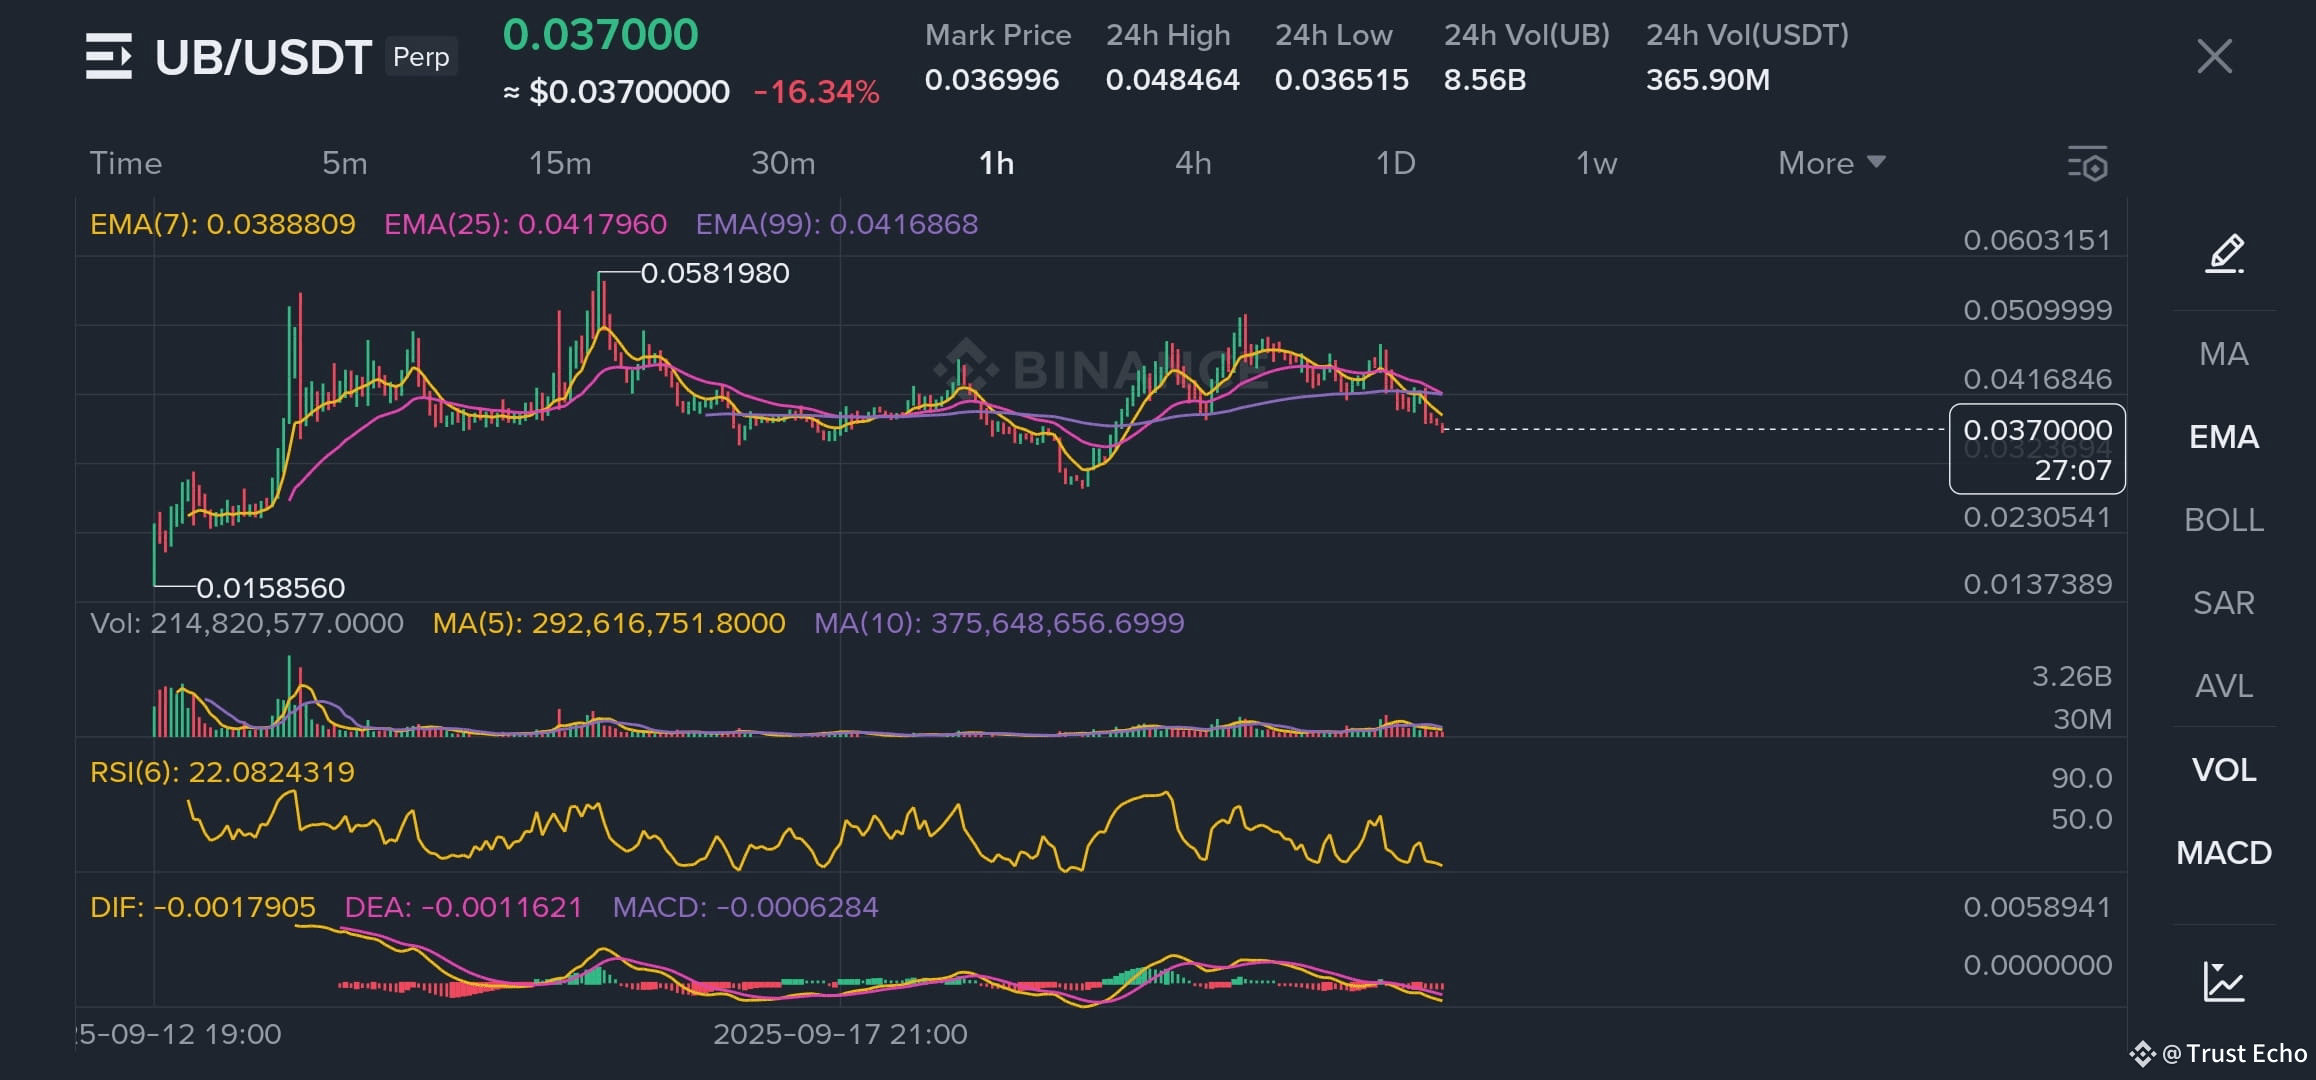Toggle the MA indicator
The image size is (2316, 1080).
pyautogui.click(x=2224, y=354)
